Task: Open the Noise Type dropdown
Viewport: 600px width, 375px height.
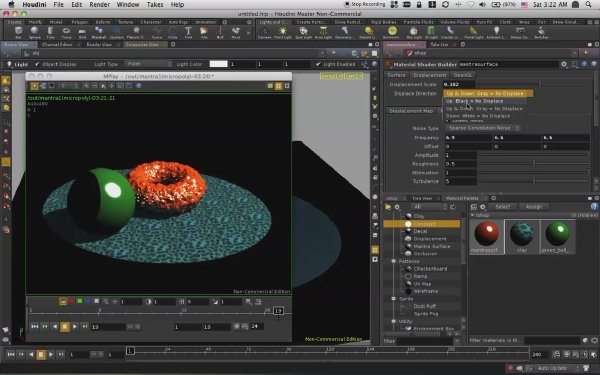Action: pyautogui.click(x=483, y=128)
